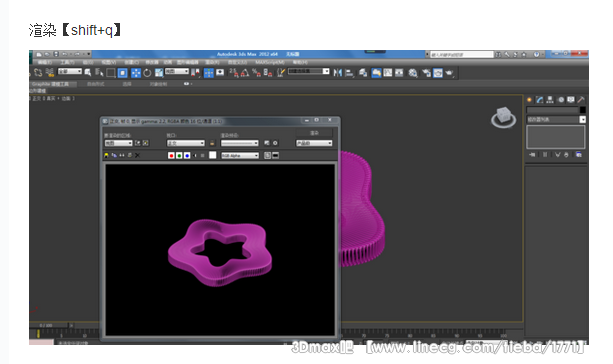Screen dimensions: 613x364
Task: Click the ViewCube in the viewport
Action: pyautogui.click(x=504, y=118)
